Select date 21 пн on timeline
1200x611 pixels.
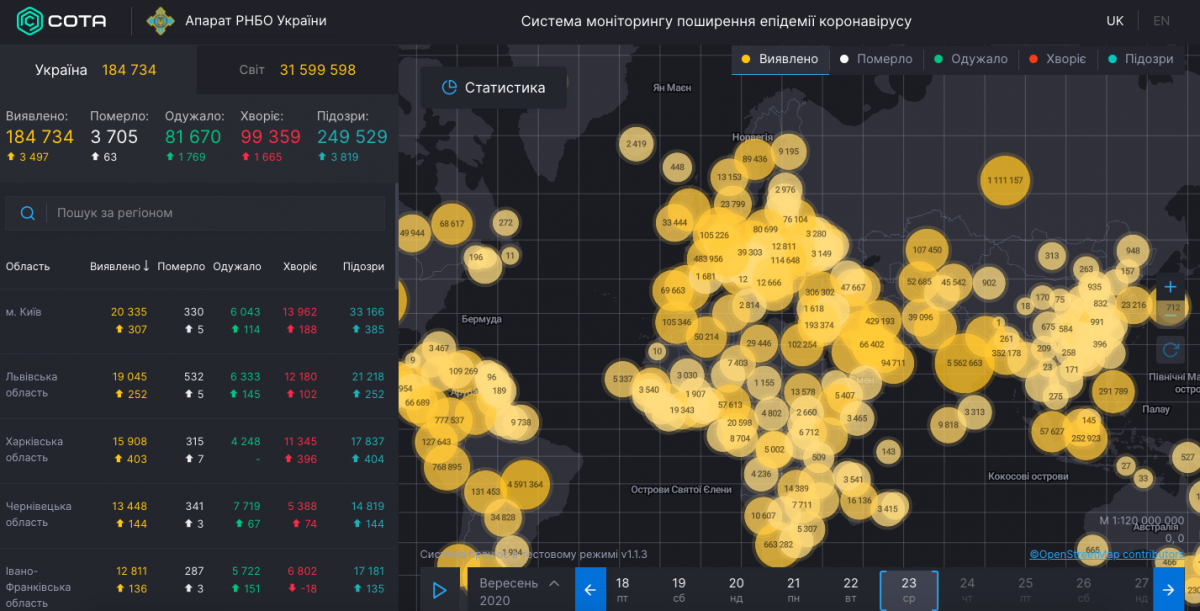pyautogui.click(x=793, y=590)
